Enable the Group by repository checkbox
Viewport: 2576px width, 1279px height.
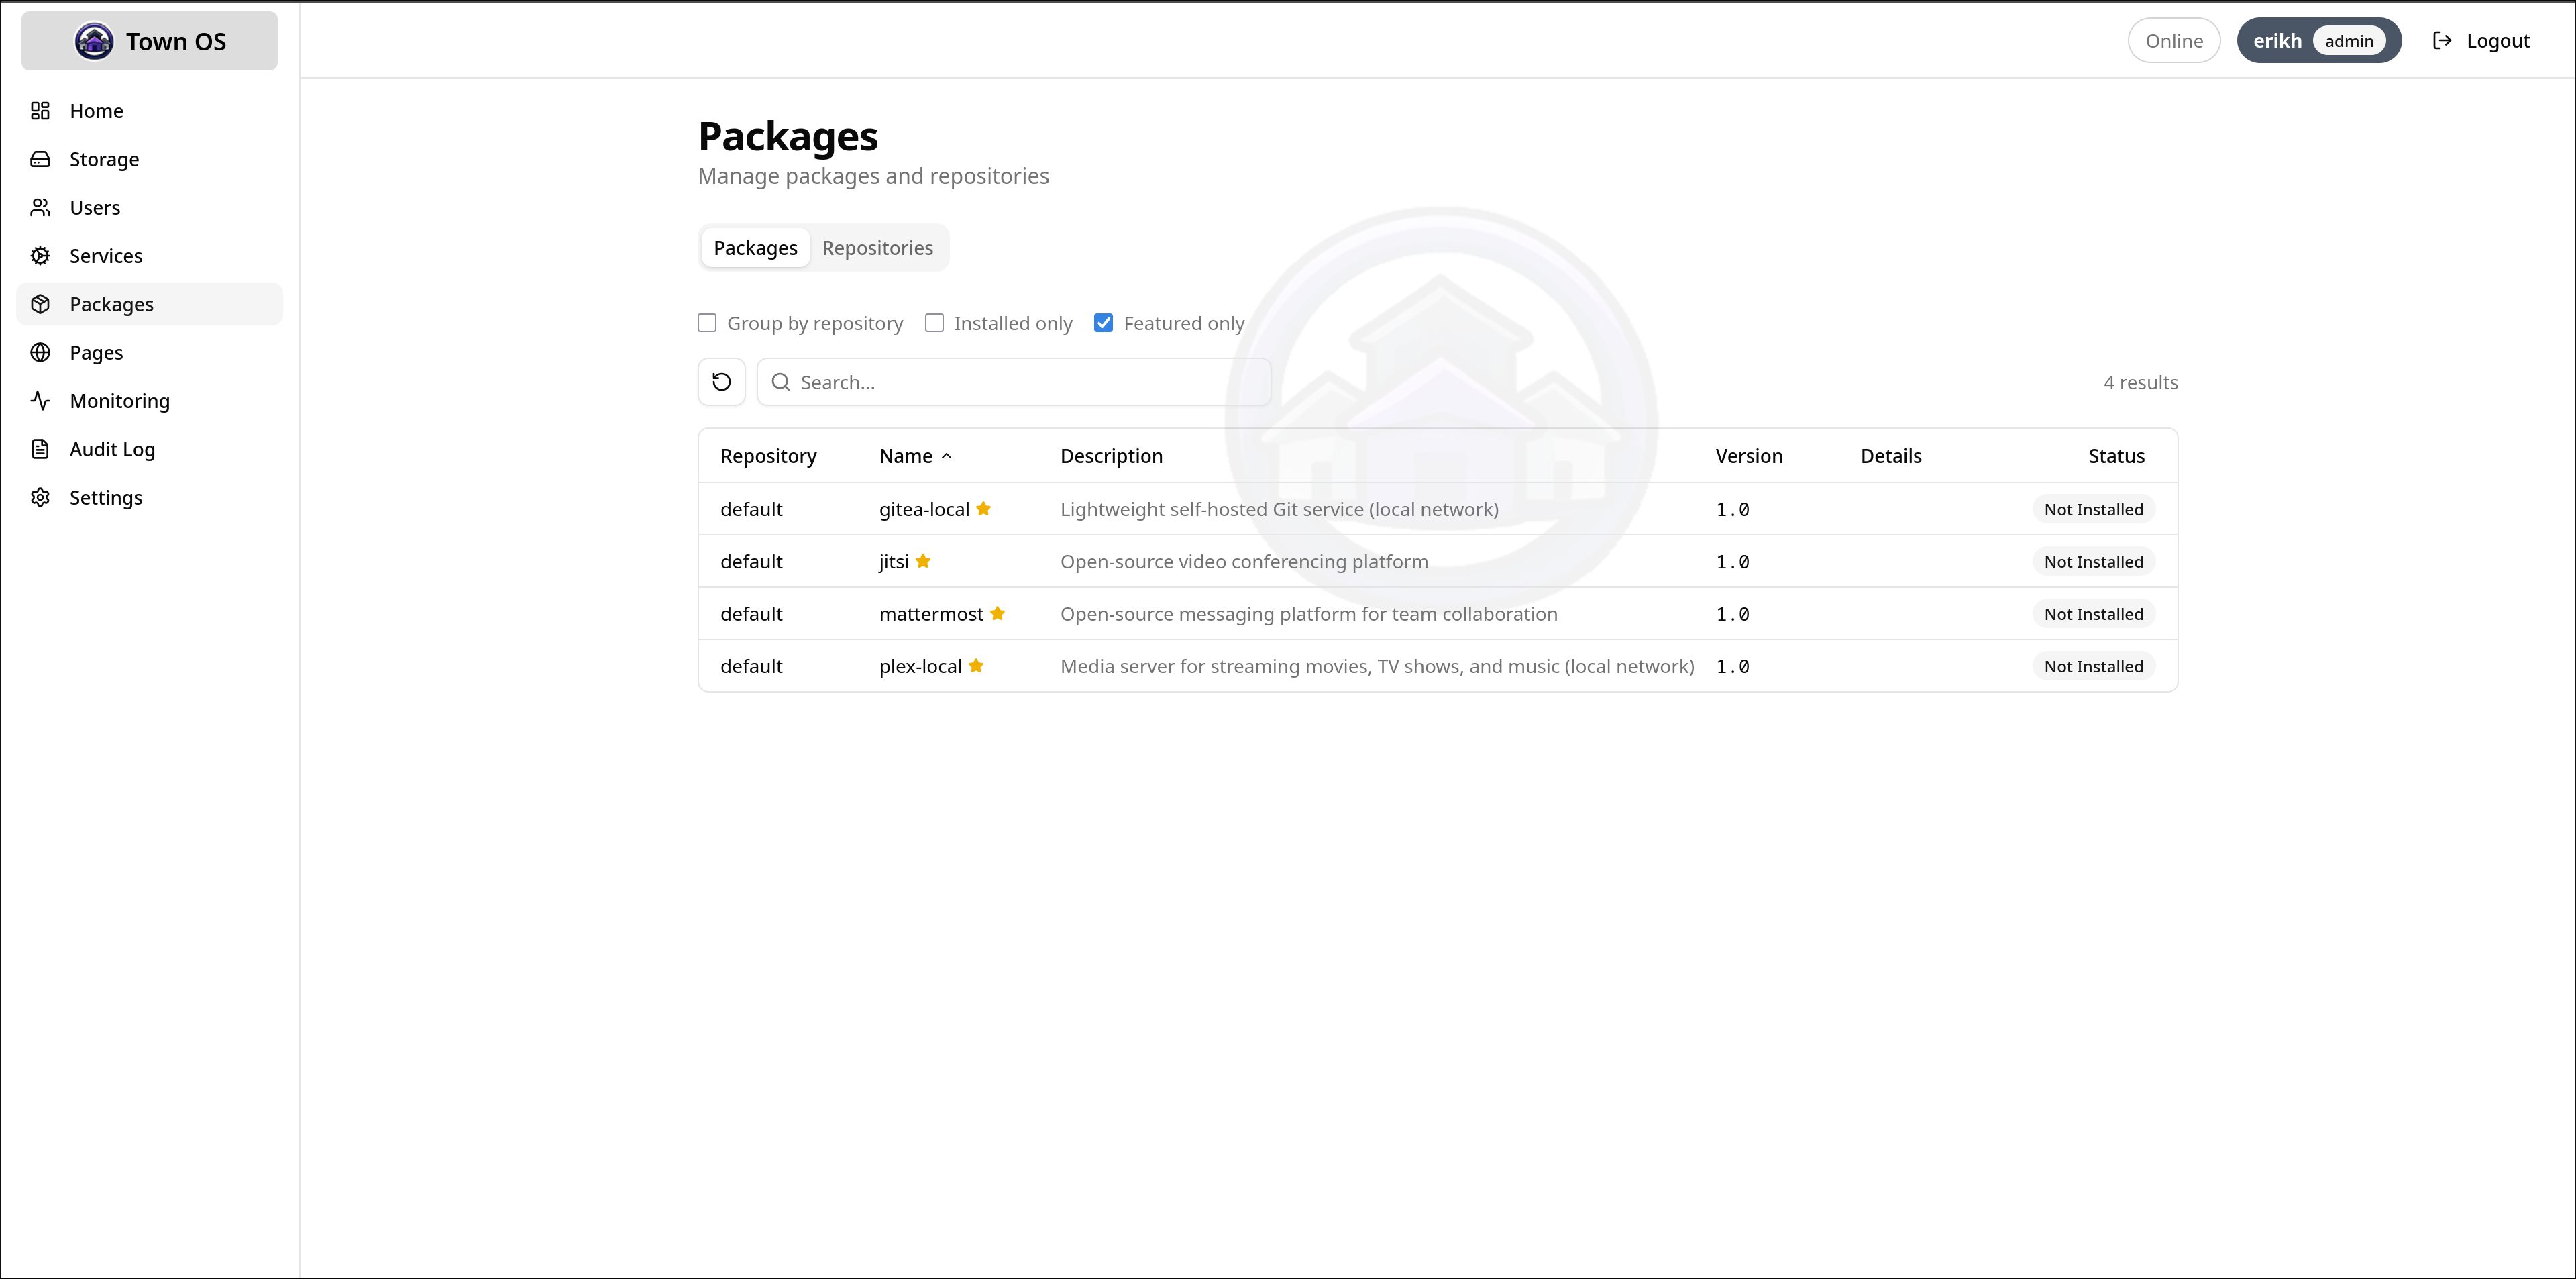(x=707, y=322)
